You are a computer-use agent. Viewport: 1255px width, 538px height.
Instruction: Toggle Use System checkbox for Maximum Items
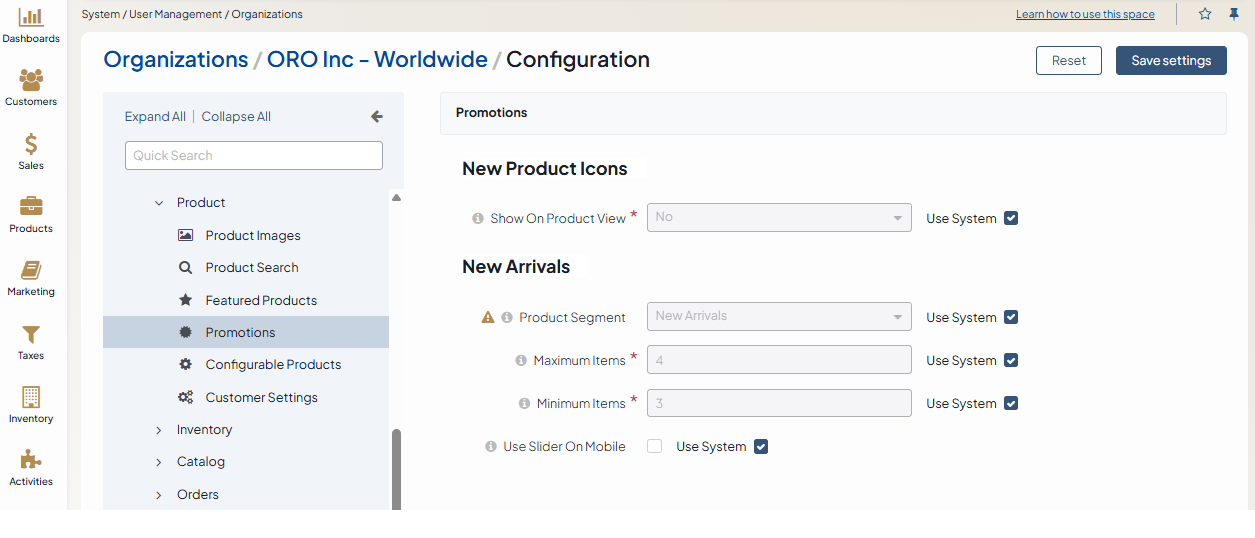click(x=1011, y=360)
